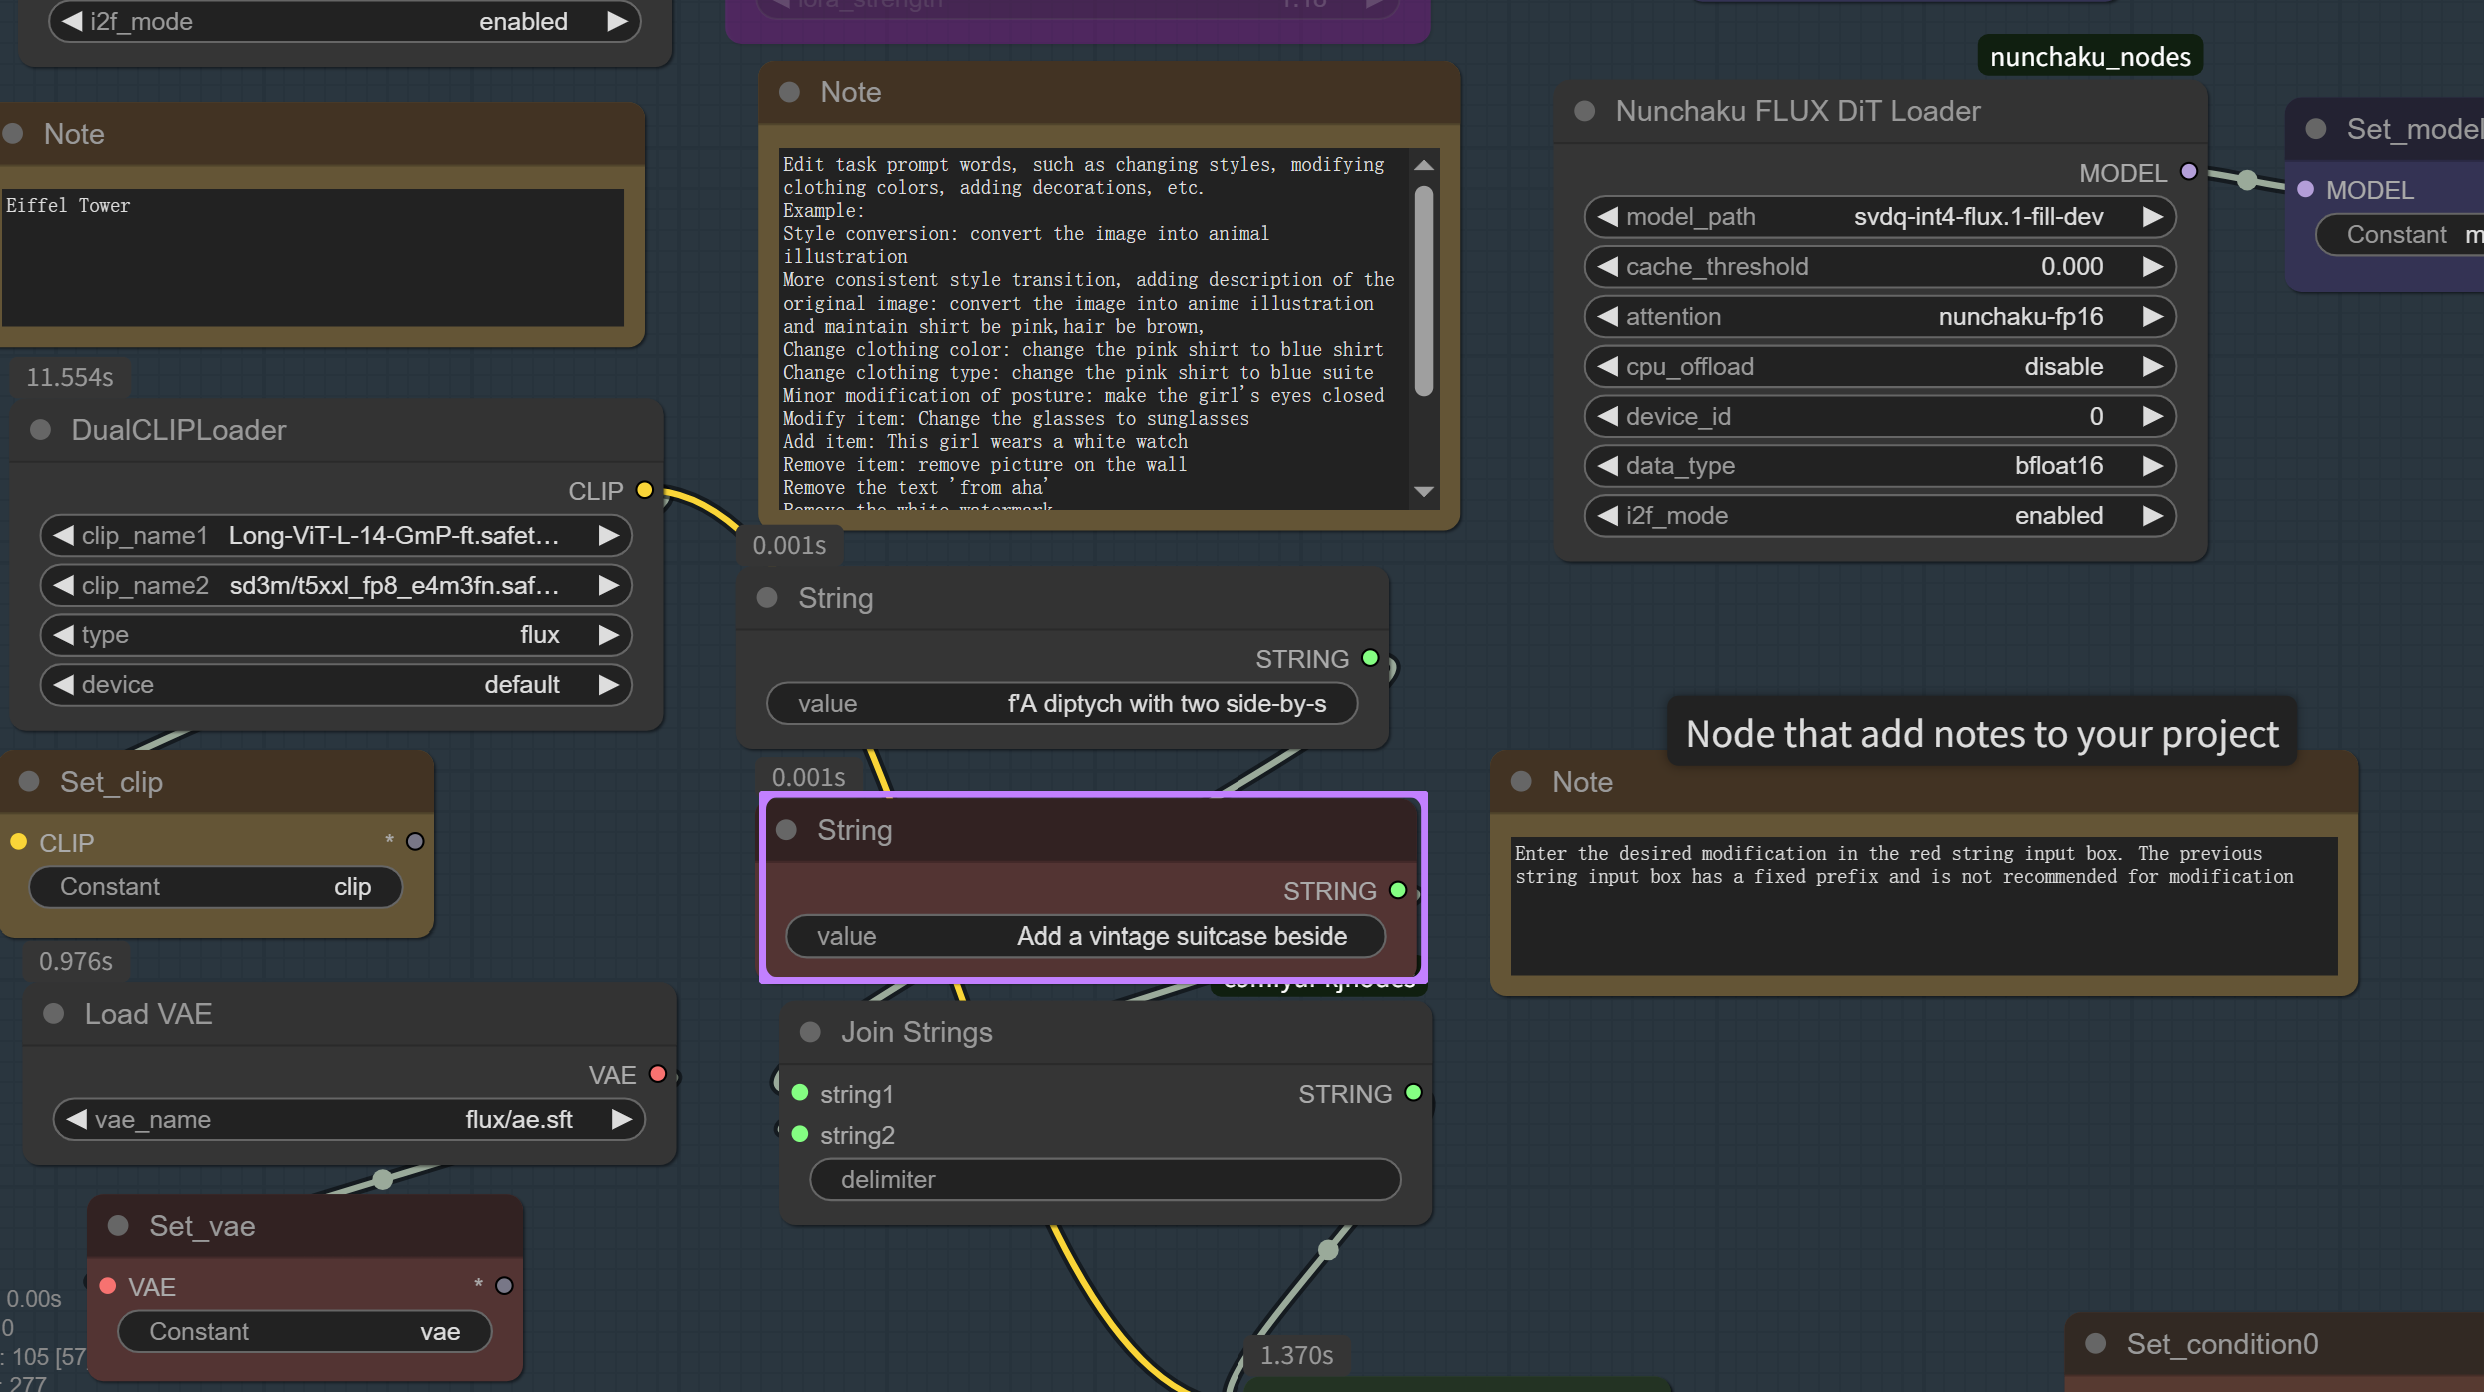Open the data_type bfloat16 combo
Viewport: 2484px width, 1392px height.
point(1880,466)
